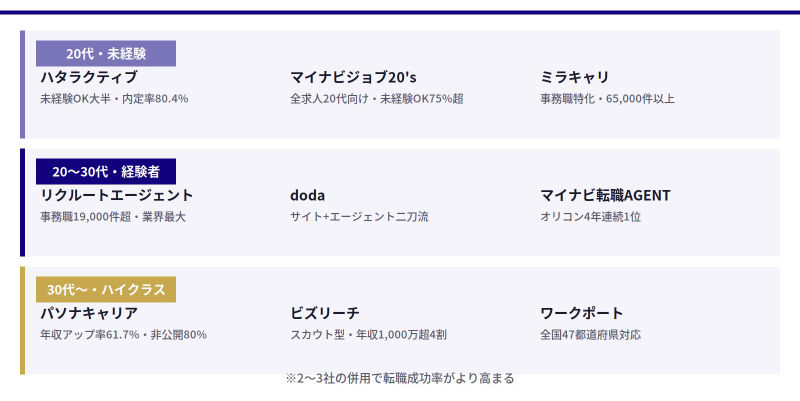Click the doda heading

308,195
